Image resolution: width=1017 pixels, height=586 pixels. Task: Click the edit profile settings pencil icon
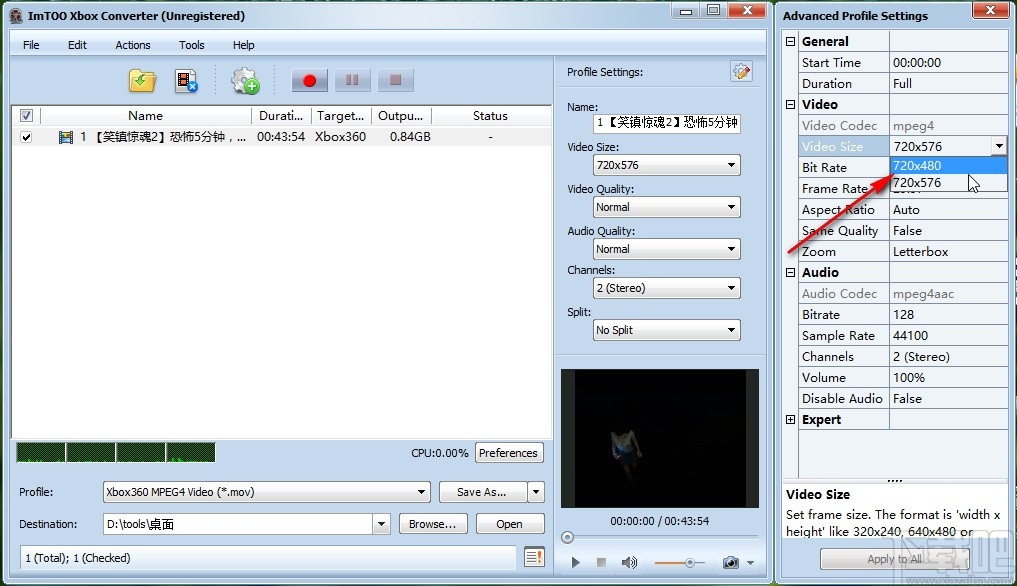741,71
